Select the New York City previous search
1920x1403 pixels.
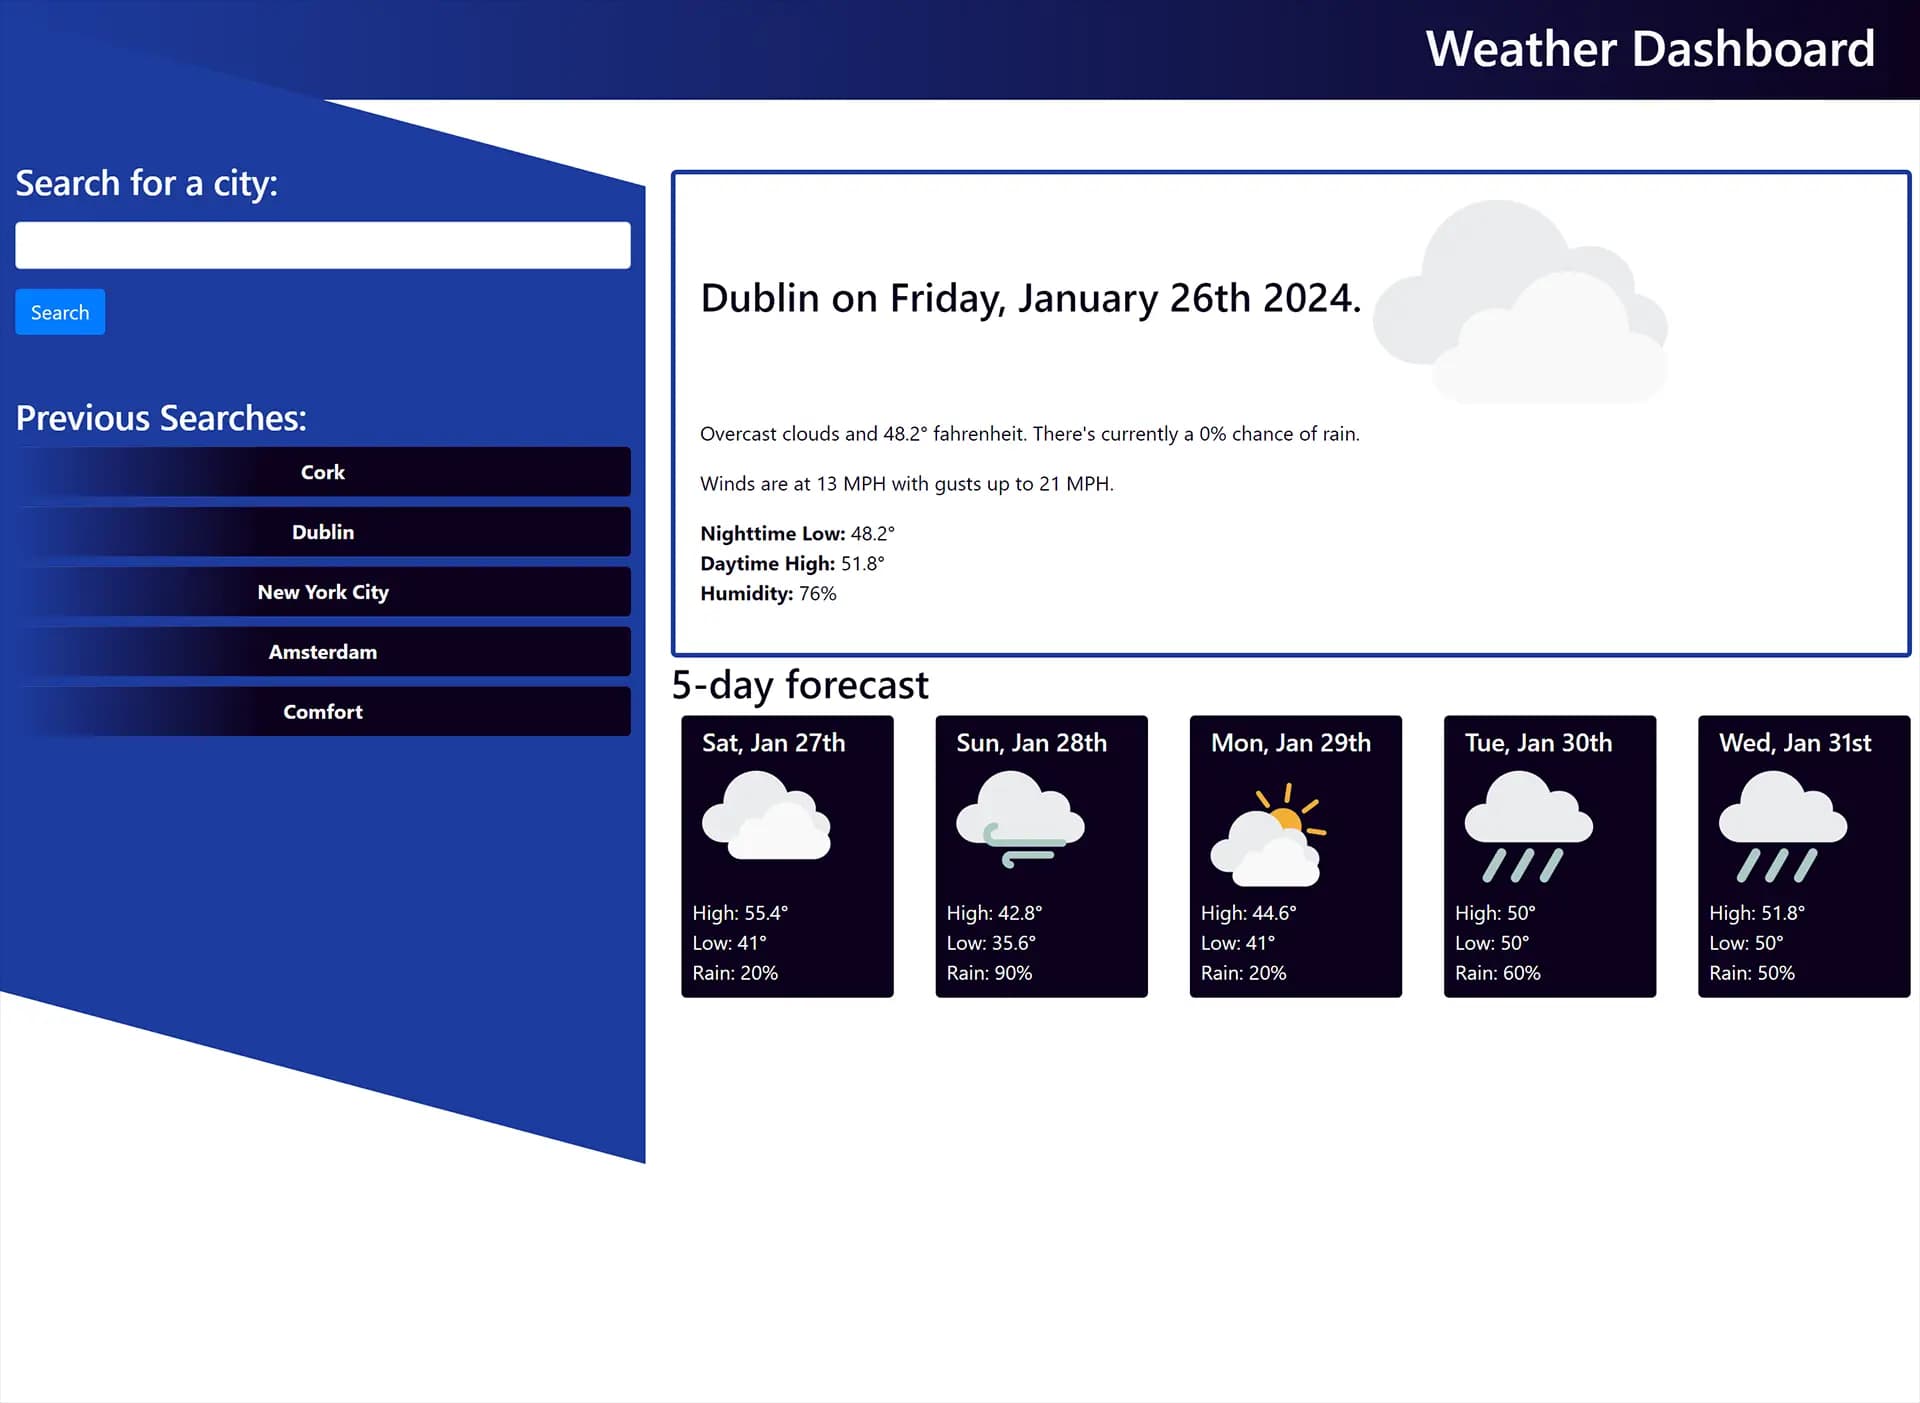click(322, 592)
